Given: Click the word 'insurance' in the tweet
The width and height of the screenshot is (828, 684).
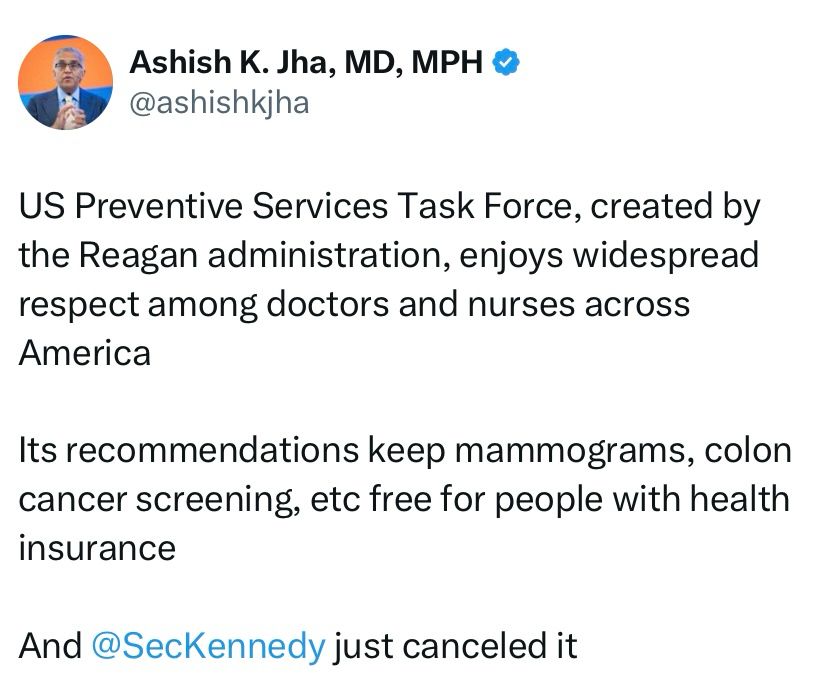Looking at the screenshot, I should (96, 547).
